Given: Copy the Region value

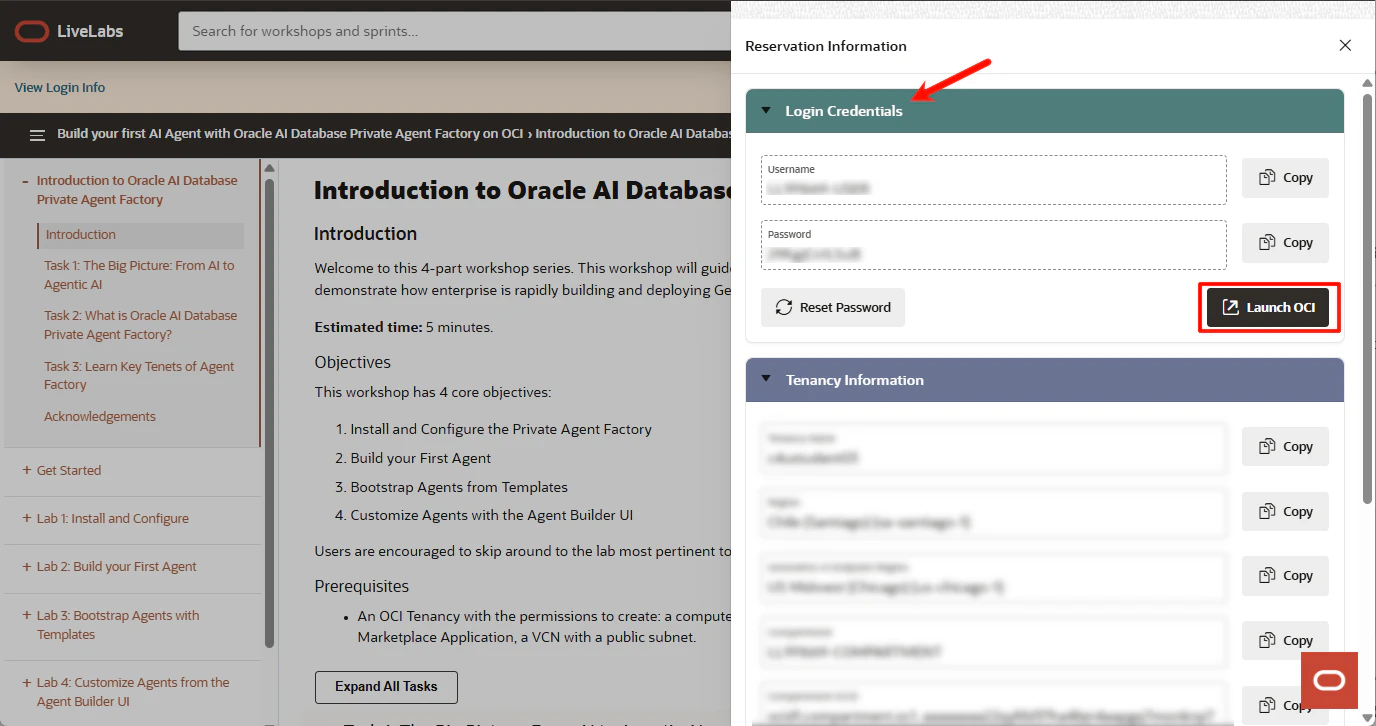Looking at the screenshot, I should (x=1285, y=512).
